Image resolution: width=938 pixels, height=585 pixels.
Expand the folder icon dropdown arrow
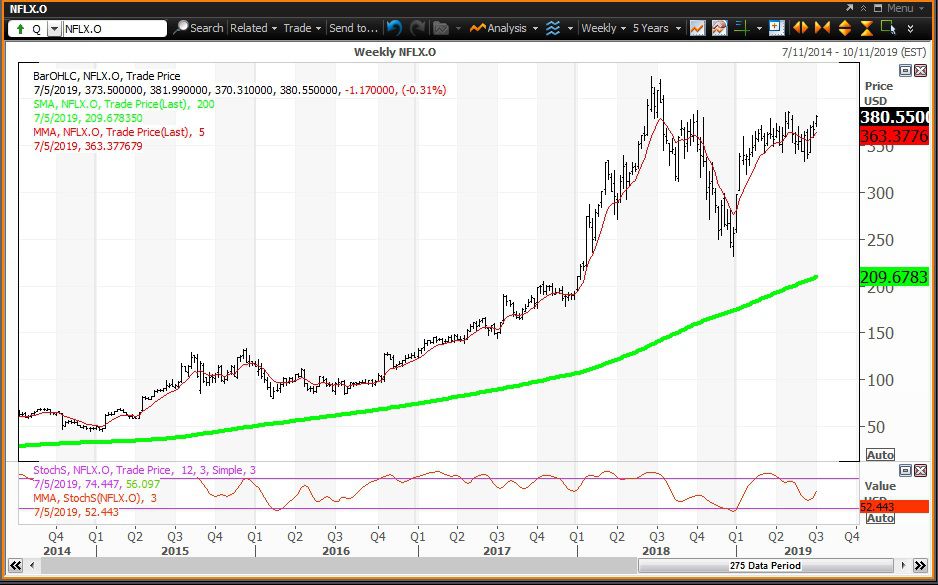point(458,28)
